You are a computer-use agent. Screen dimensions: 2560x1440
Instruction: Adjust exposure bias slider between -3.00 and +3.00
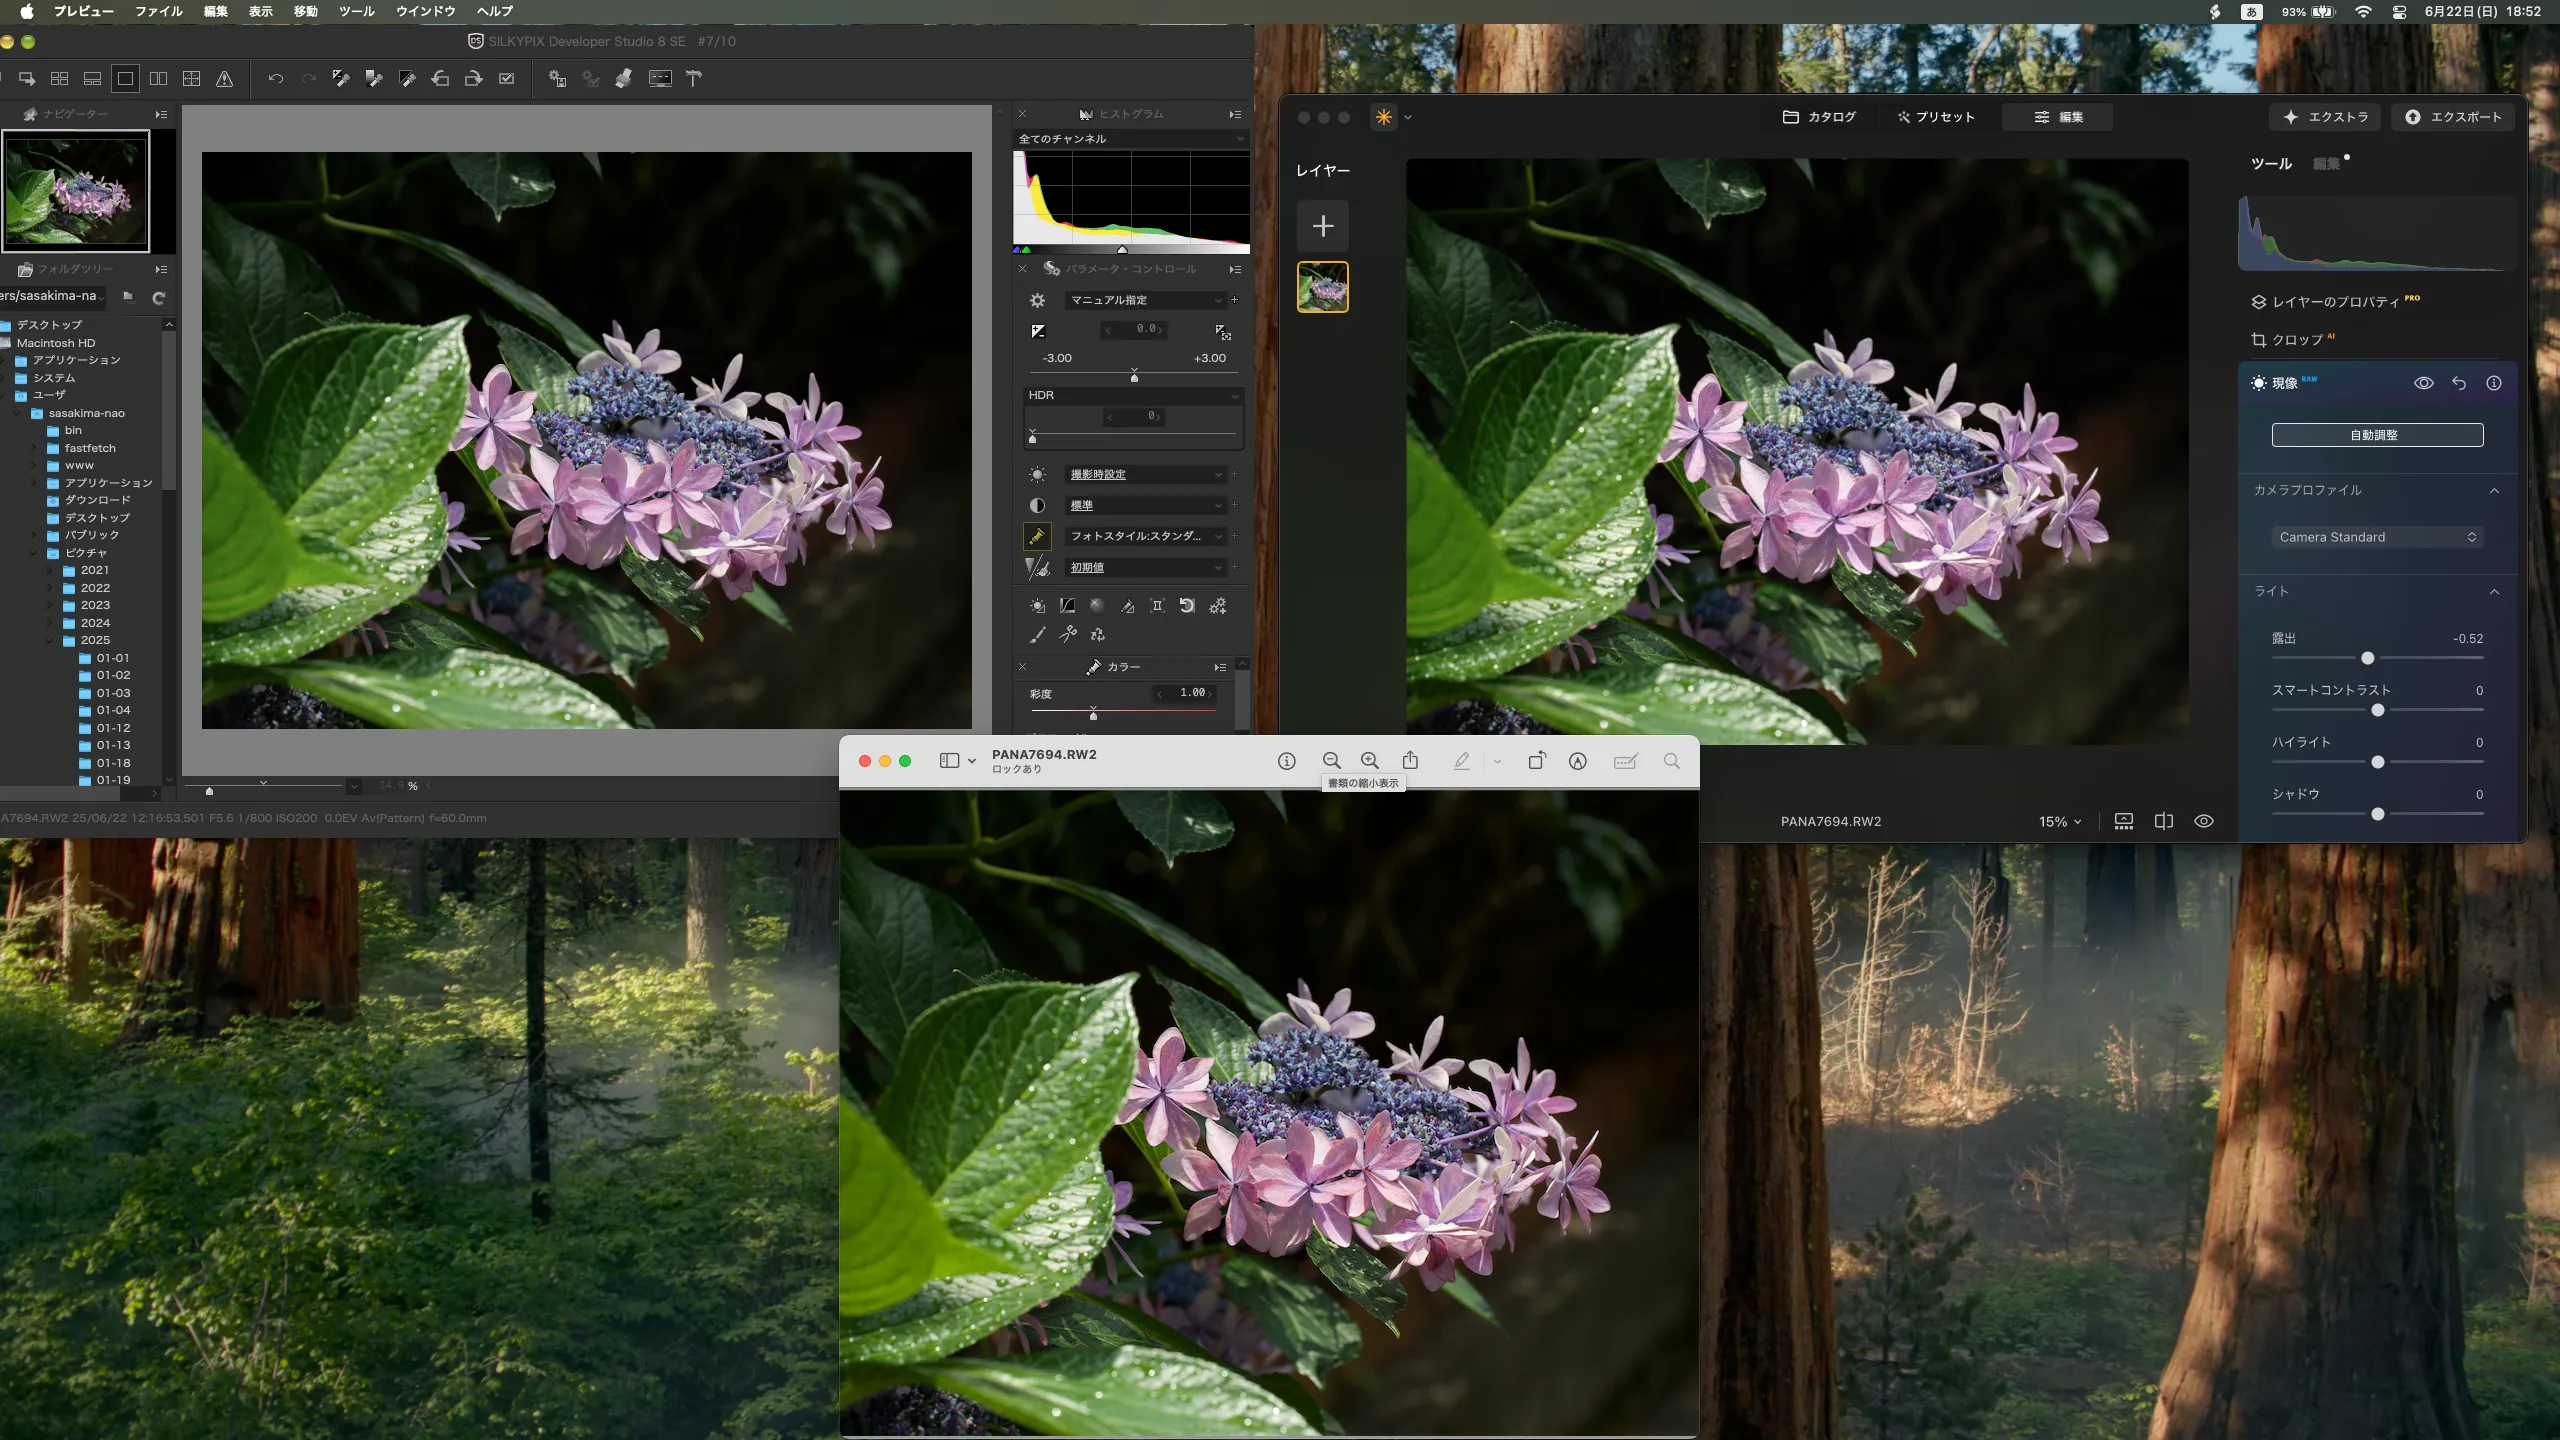click(x=1134, y=375)
